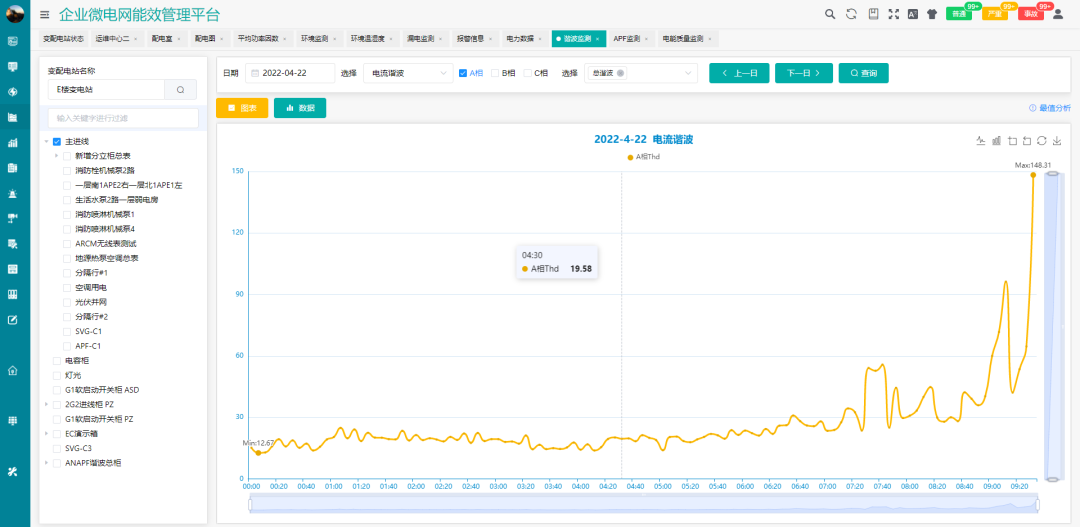Image resolution: width=1080 pixels, height=527 pixels.
Task: Open the date picker showing 2022-04-22
Action: click(289, 73)
